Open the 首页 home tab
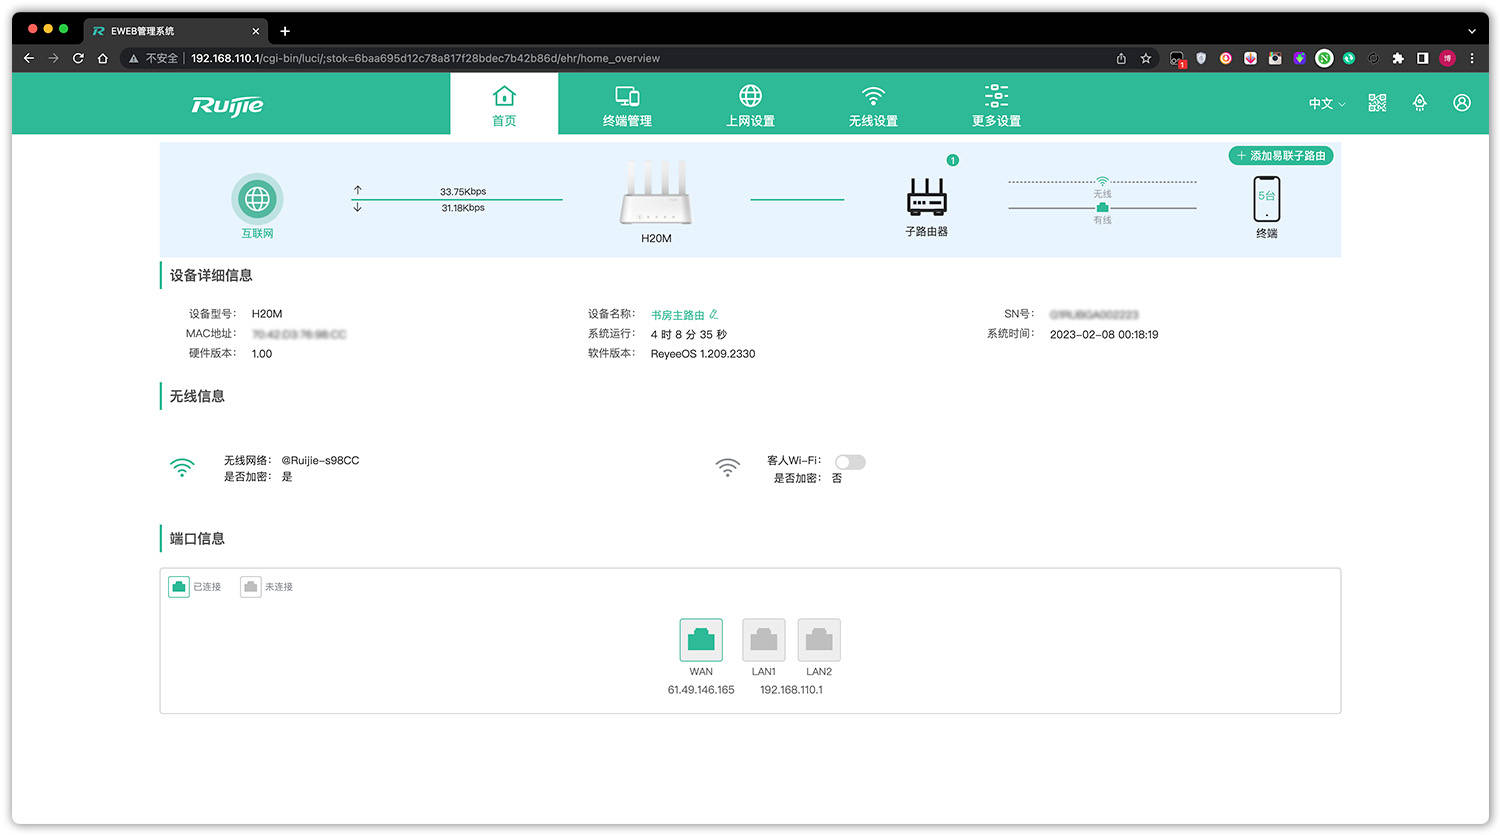Viewport: 1500px width, 835px height. coord(504,104)
